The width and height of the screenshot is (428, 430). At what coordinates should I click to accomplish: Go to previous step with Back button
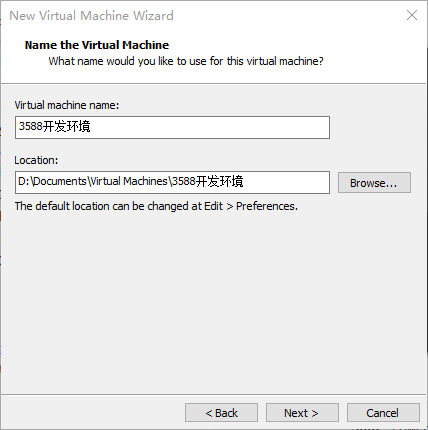pos(221,413)
